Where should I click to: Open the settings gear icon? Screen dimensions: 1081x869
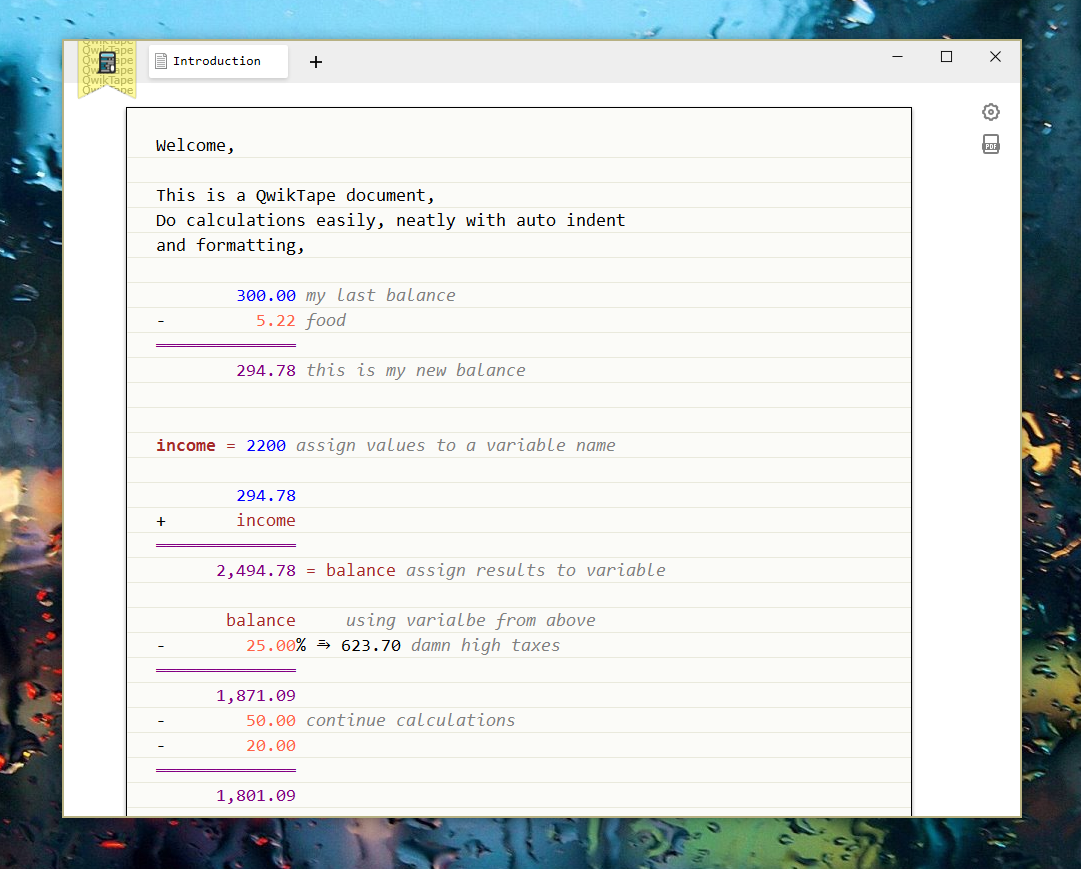click(x=991, y=112)
